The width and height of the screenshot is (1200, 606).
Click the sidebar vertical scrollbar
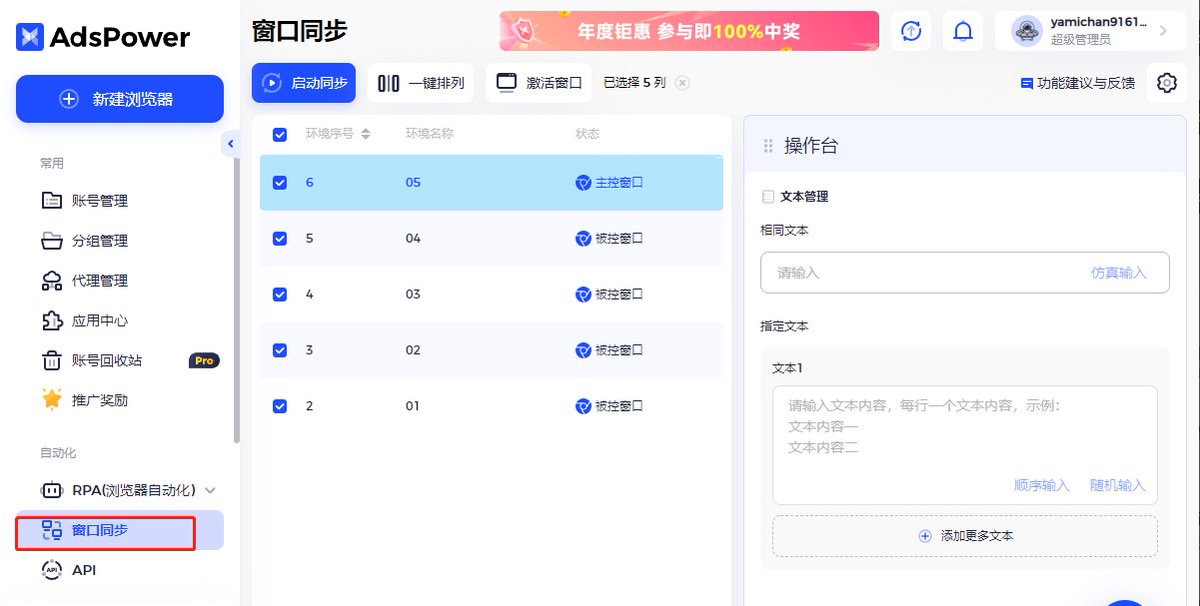click(236, 300)
